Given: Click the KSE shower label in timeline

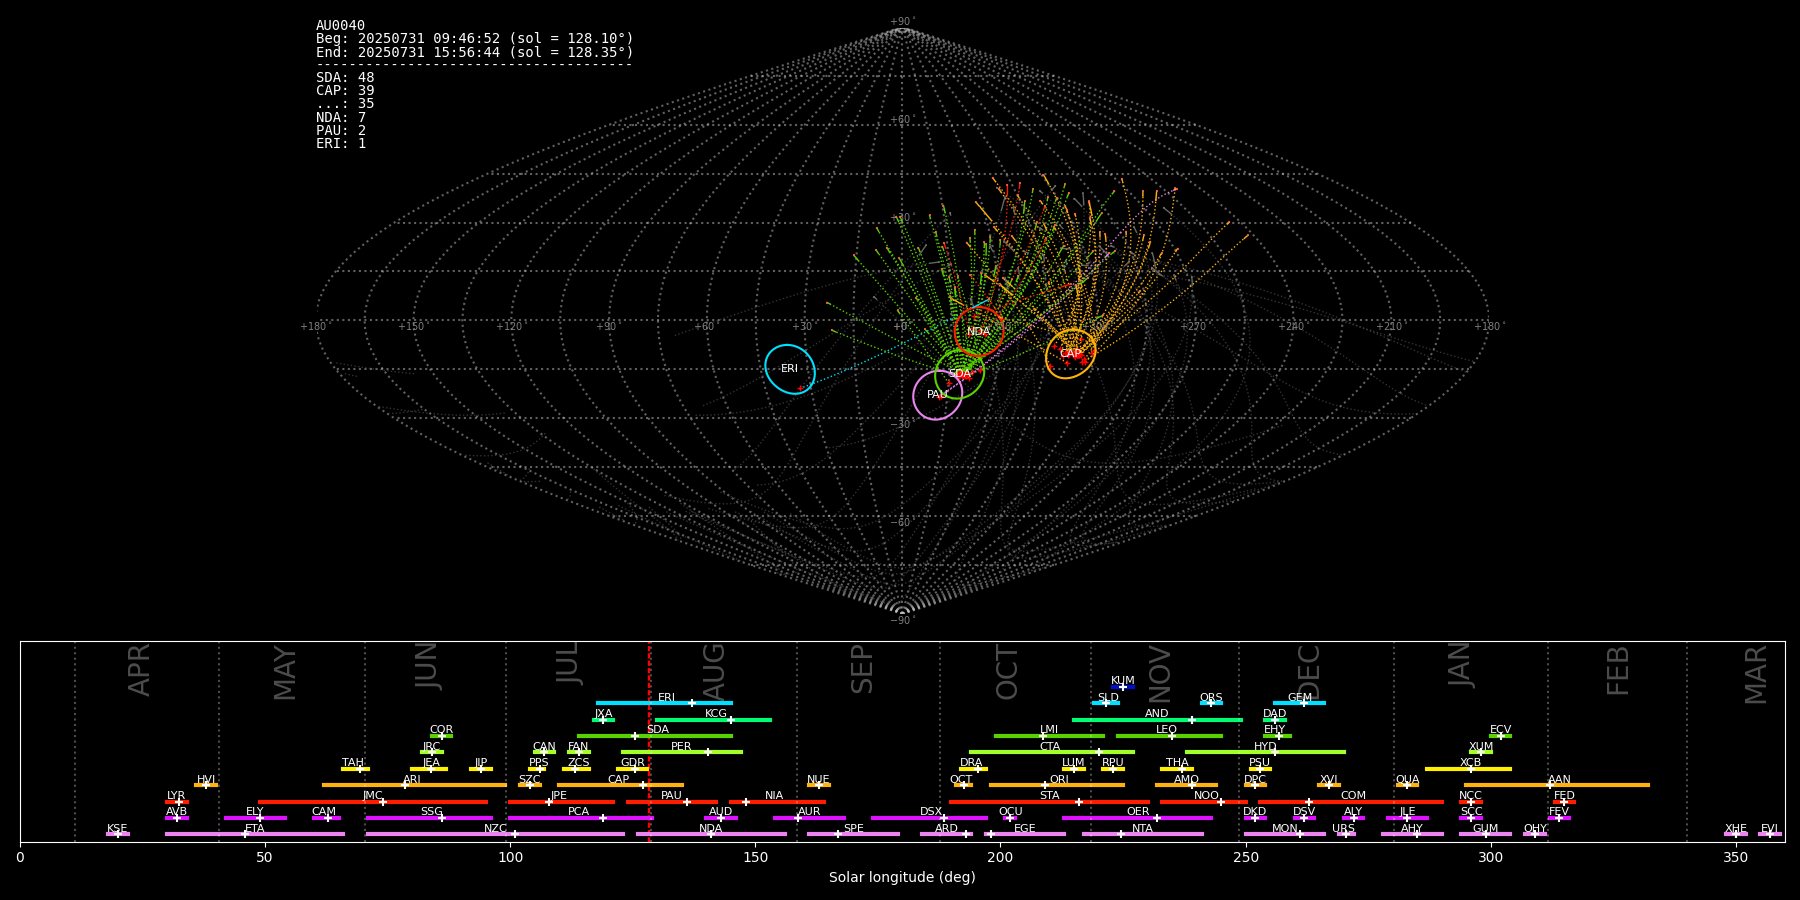Looking at the screenshot, I should point(117,829).
